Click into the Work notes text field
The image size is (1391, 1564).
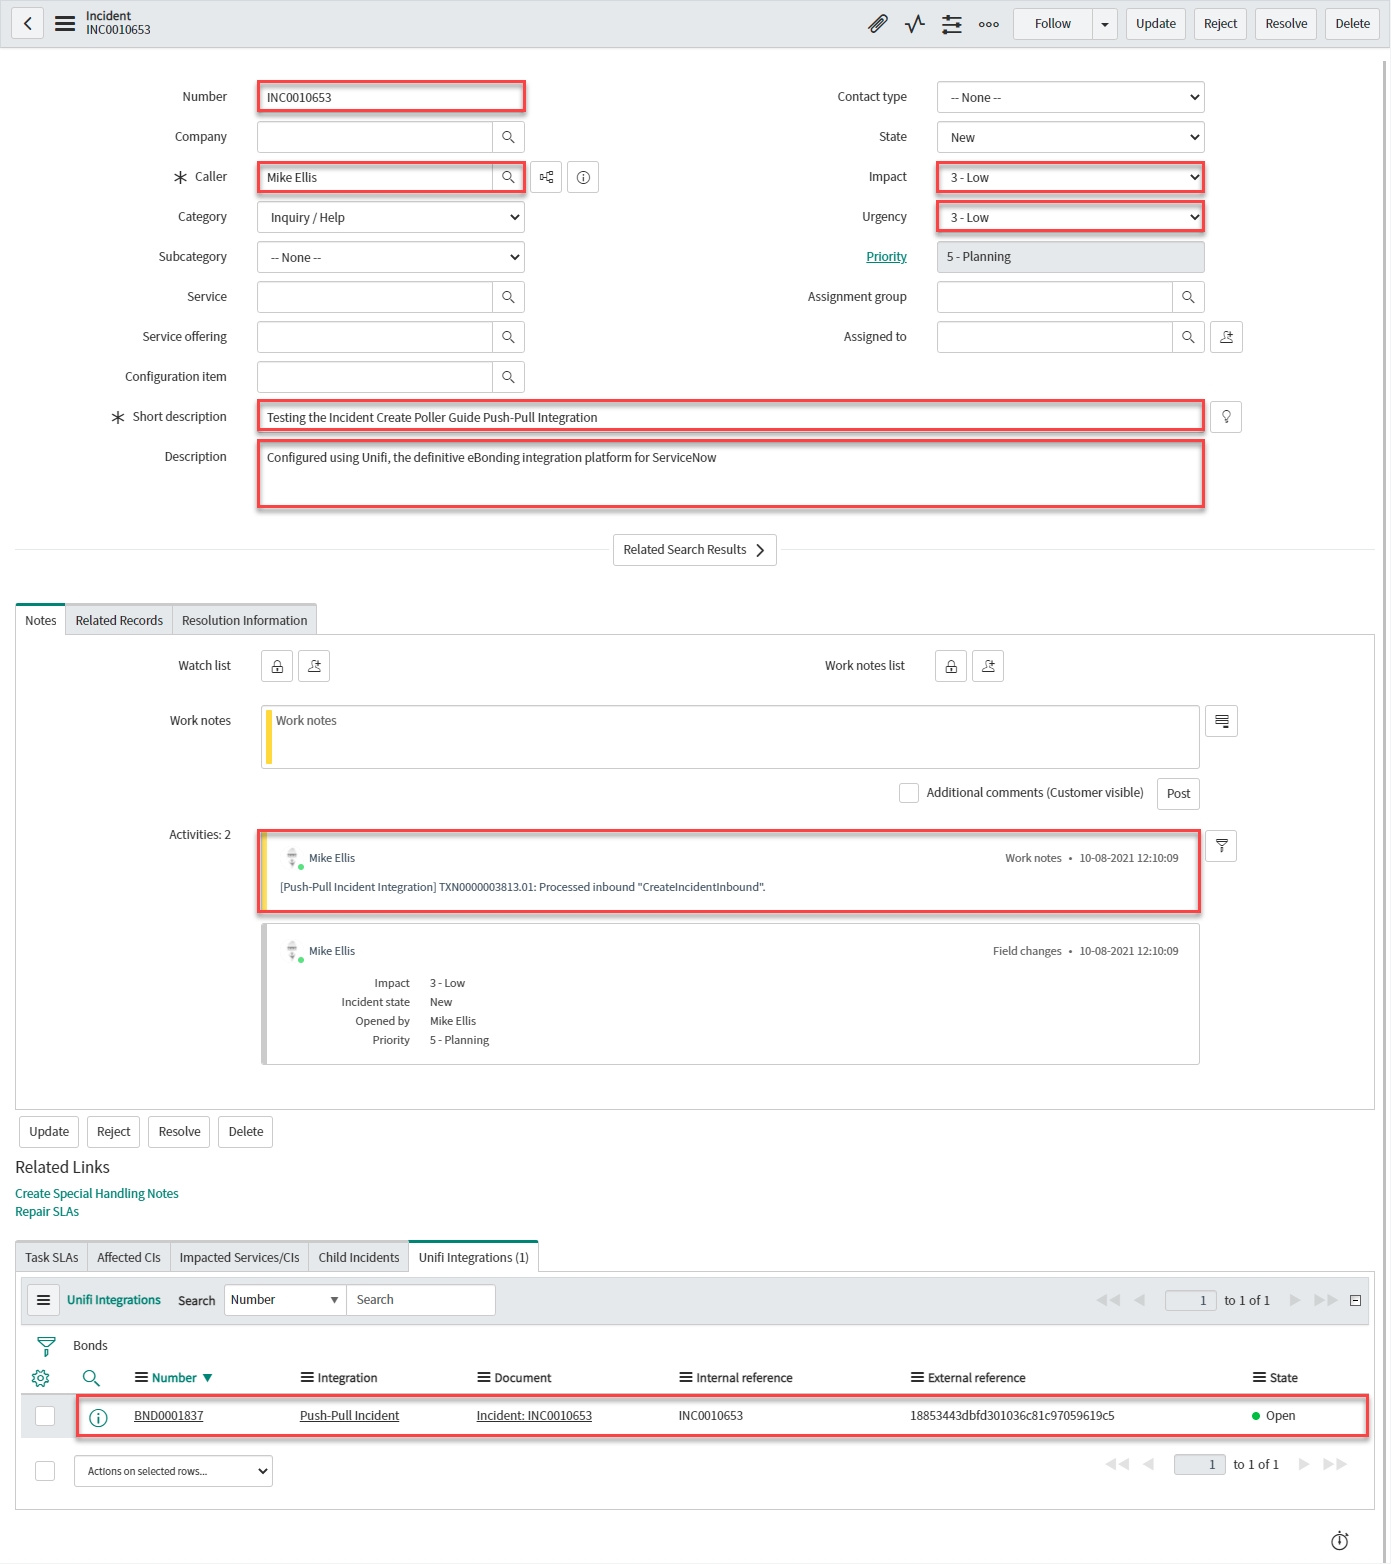[x=730, y=737]
